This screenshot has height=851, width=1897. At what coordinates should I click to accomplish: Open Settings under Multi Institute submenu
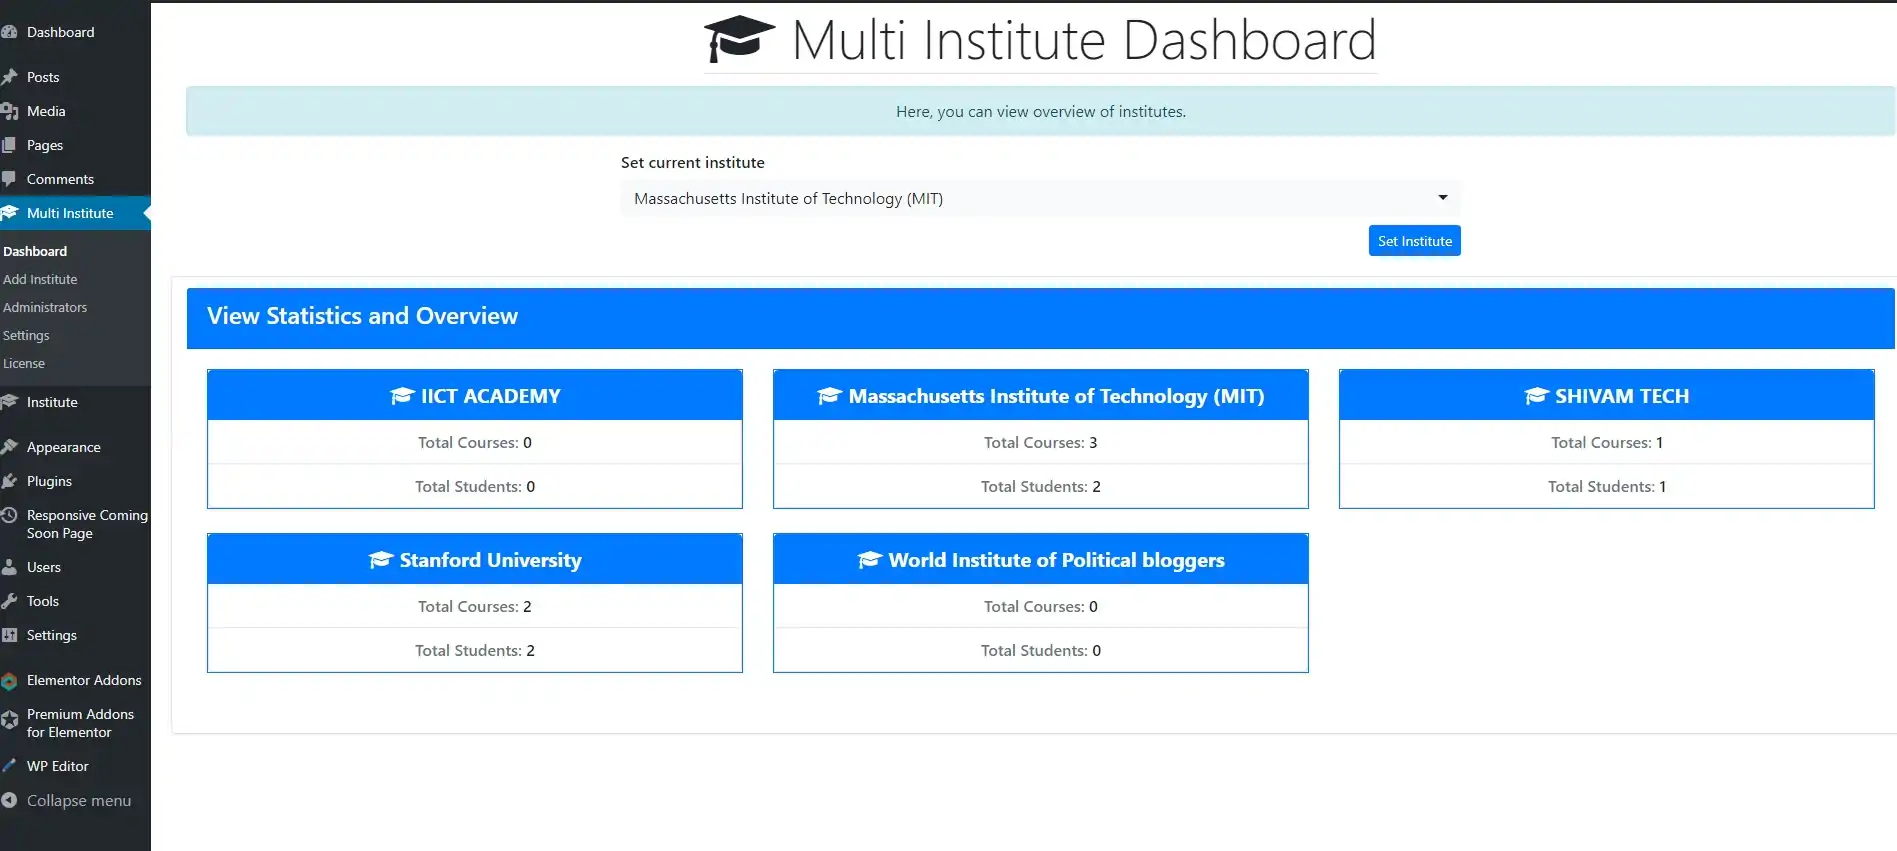click(26, 335)
